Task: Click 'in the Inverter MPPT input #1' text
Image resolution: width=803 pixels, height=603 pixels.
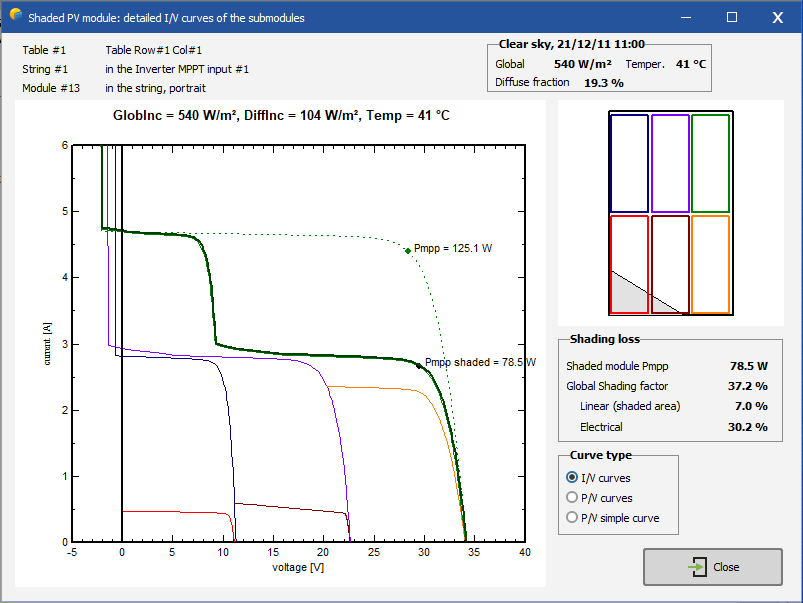Action: (177, 69)
